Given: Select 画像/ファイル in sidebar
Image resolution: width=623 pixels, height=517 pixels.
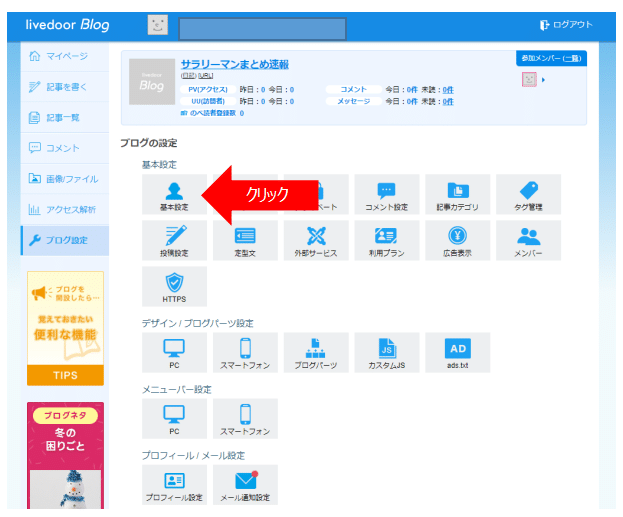Looking at the screenshot, I should [x=65, y=179].
